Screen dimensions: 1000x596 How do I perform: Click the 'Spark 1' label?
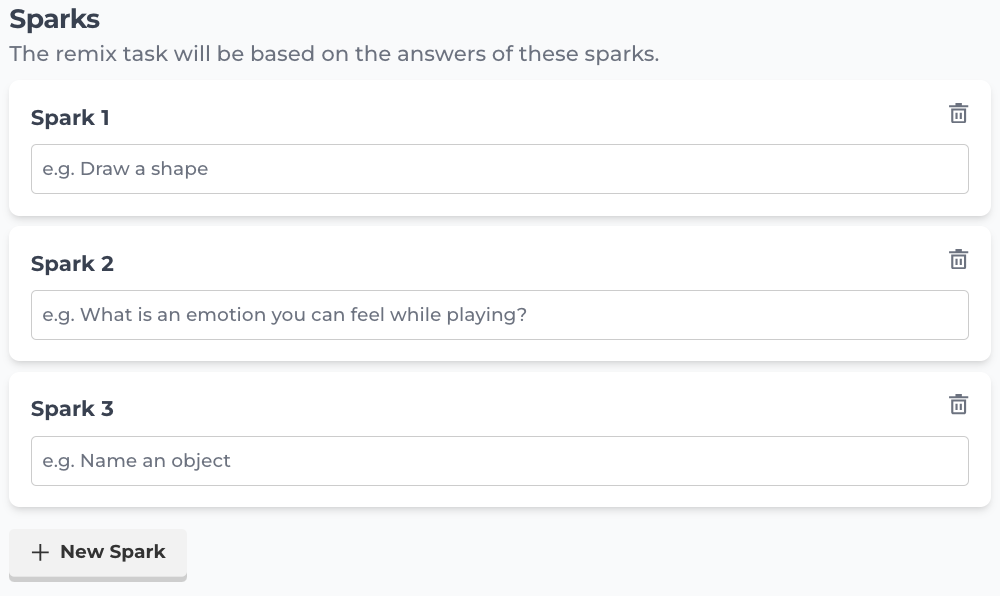click(70, 118)
